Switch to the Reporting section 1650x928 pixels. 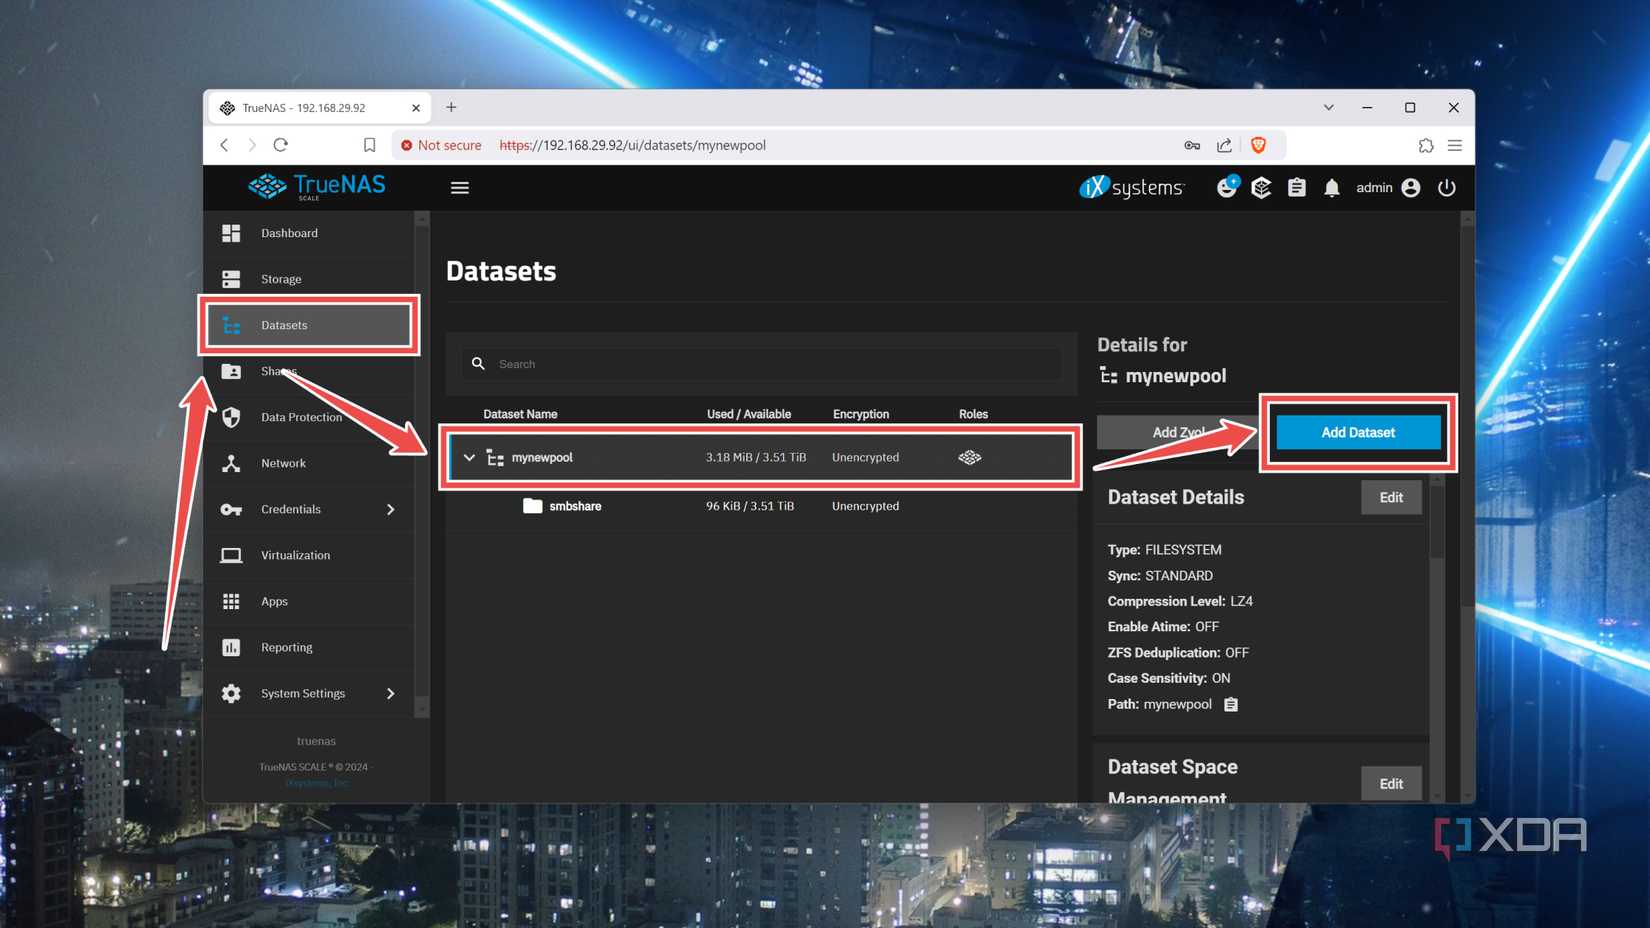pos(287,647)
